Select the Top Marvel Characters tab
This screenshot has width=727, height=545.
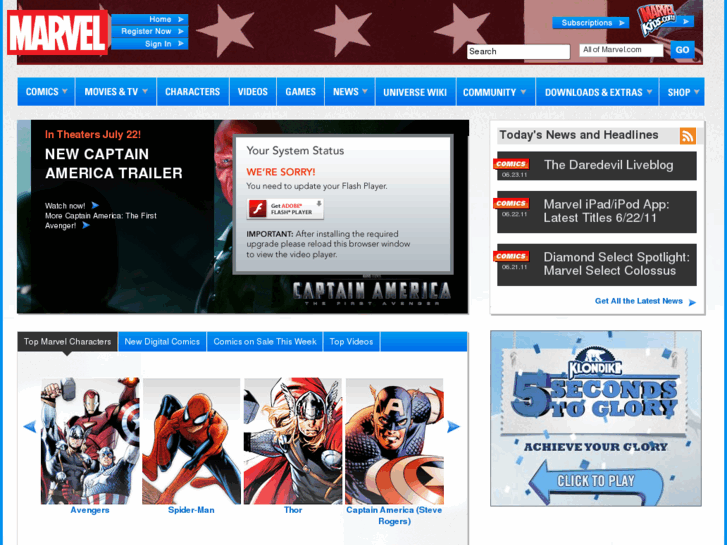68,342
